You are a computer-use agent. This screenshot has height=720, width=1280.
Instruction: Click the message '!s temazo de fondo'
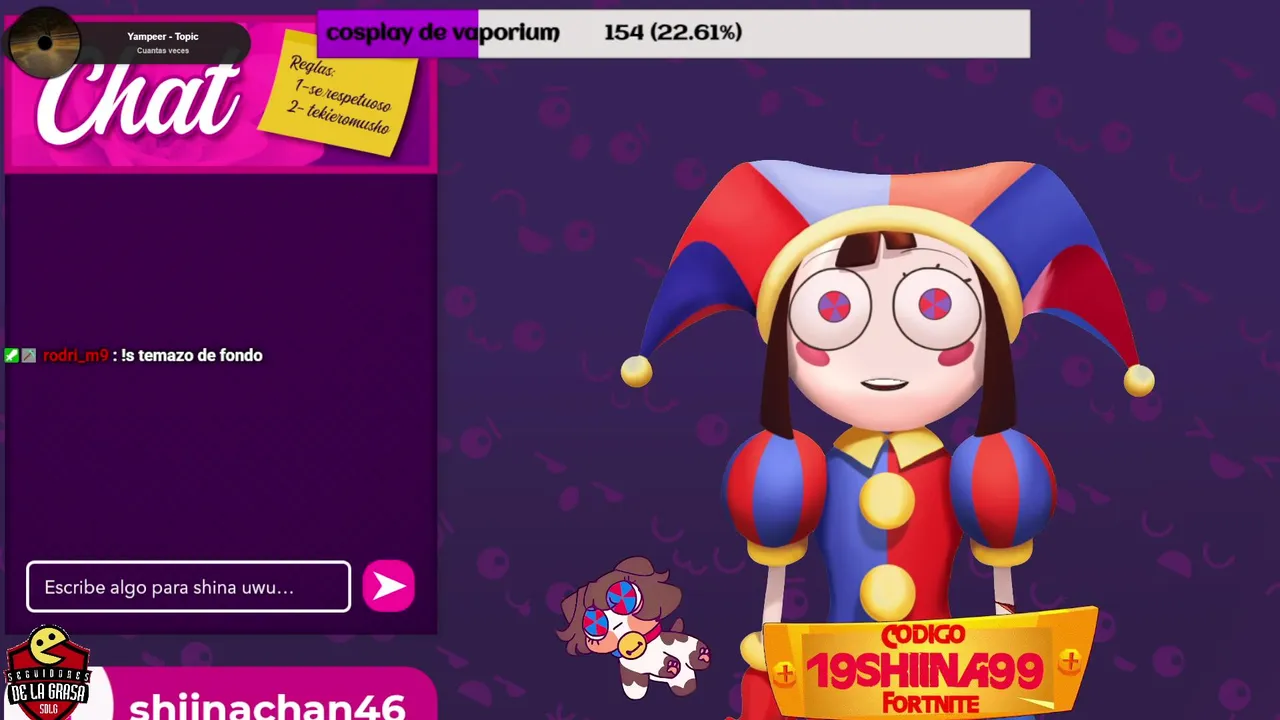click(191, 355)
